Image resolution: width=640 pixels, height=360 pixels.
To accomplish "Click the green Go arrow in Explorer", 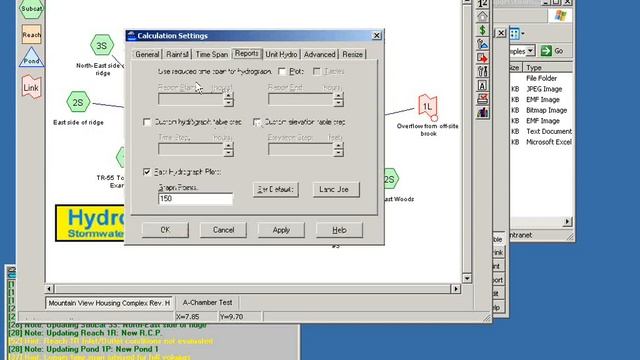I will [547, 51].
